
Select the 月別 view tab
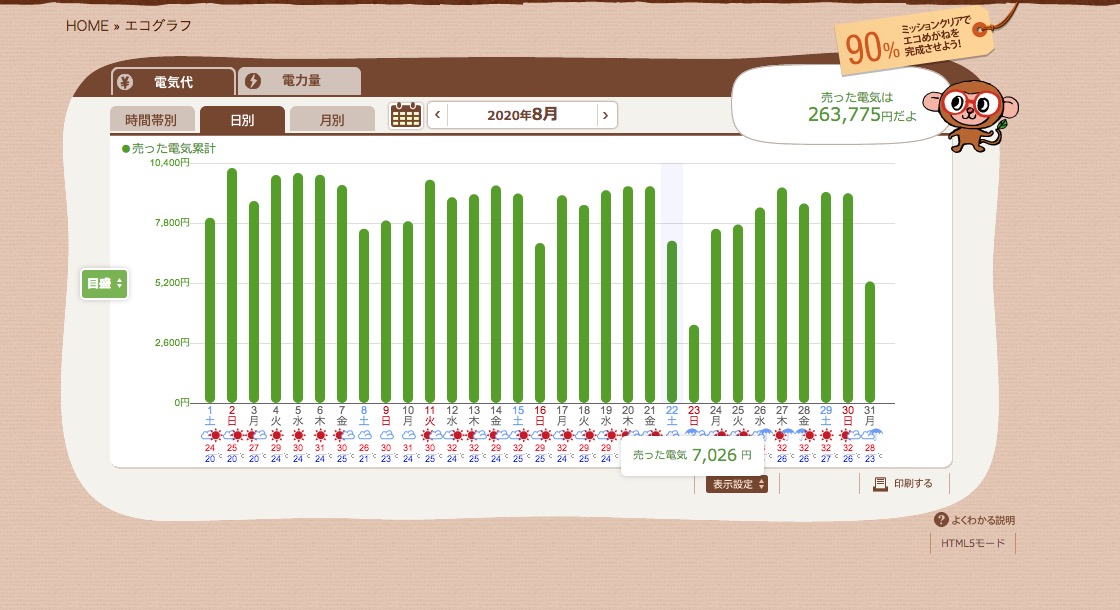tap(332, 120)
